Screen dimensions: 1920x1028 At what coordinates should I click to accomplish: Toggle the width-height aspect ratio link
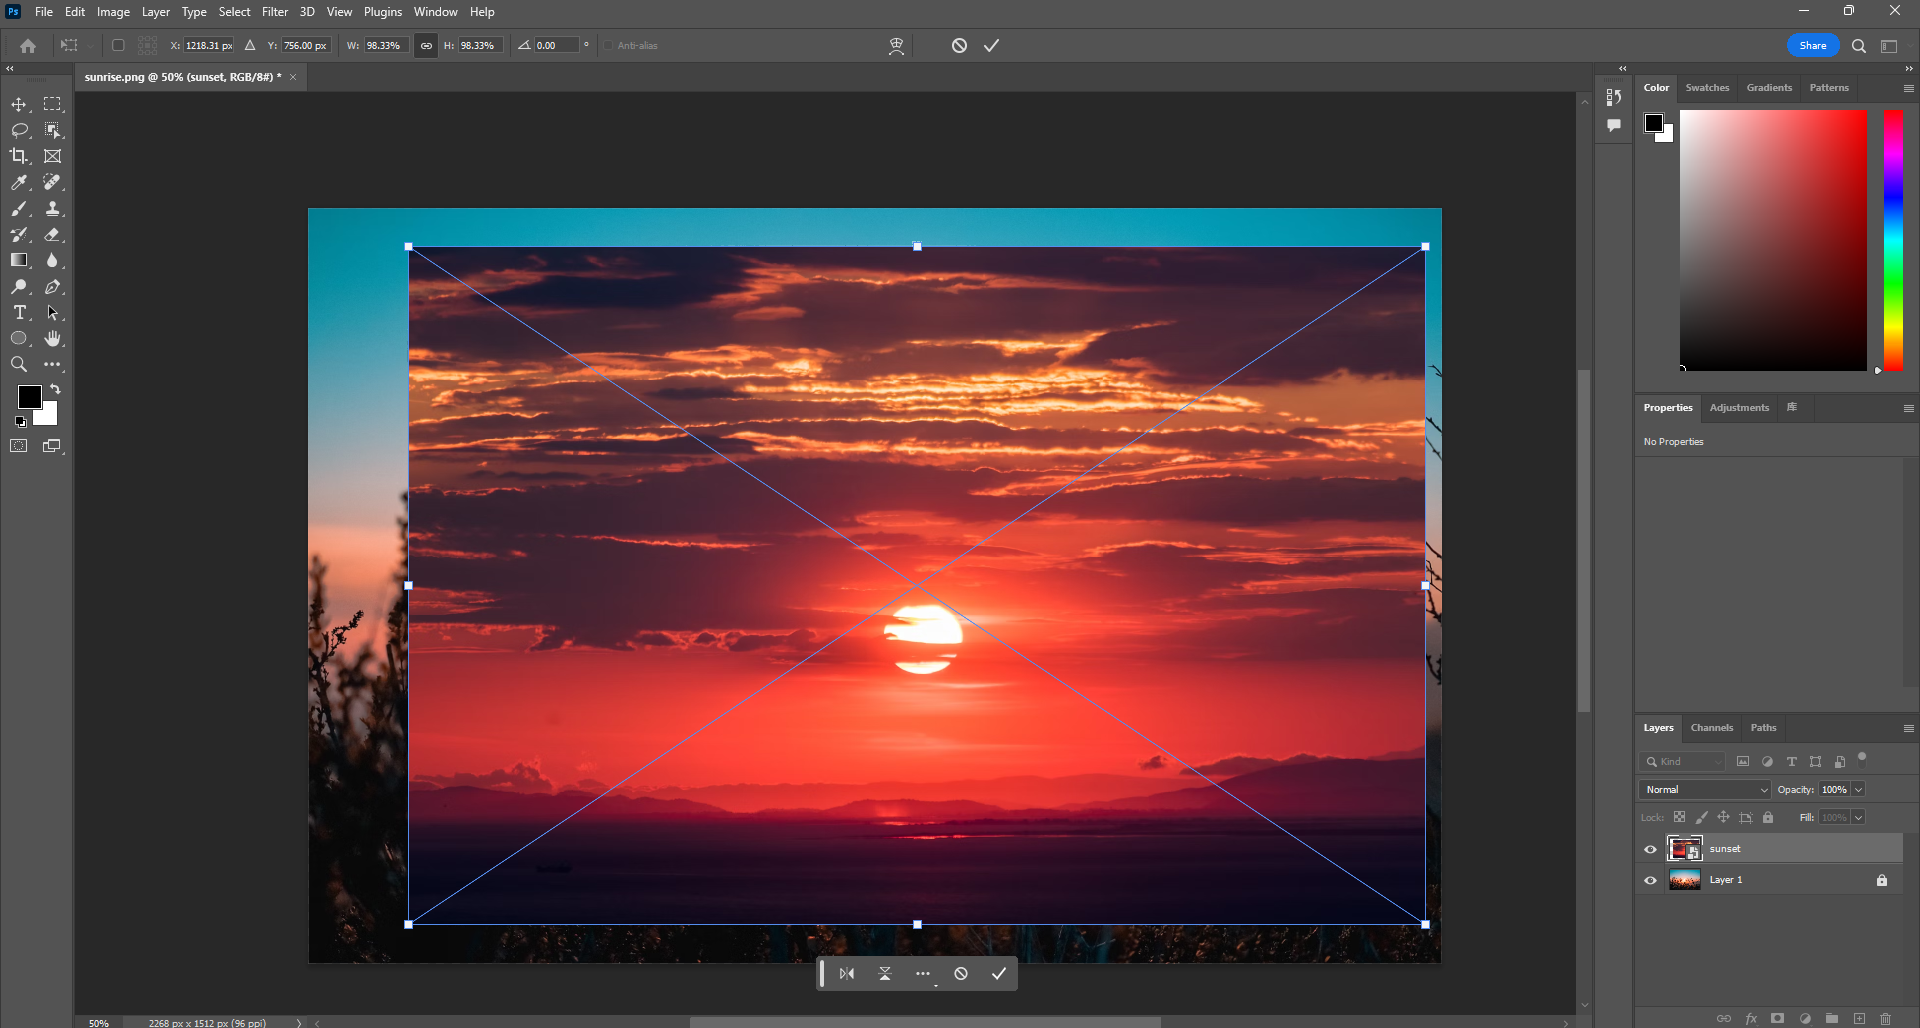tap(426, 45)
